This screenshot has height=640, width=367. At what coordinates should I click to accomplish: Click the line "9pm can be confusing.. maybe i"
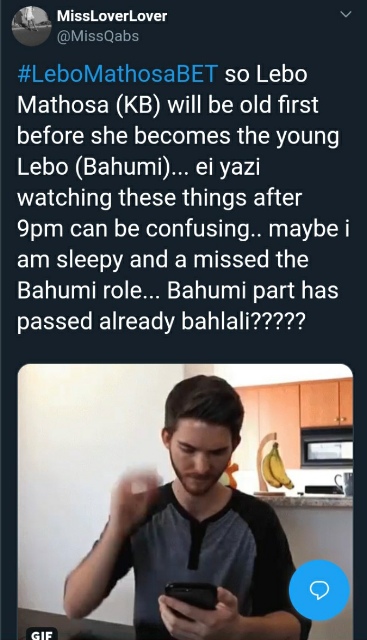183,229
